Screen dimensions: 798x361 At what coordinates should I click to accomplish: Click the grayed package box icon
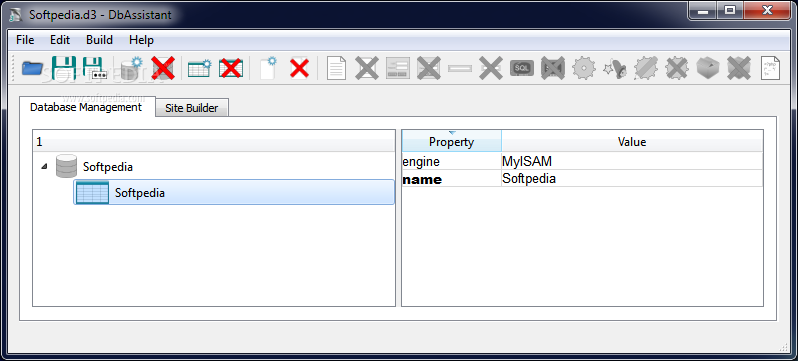(708, 68)
